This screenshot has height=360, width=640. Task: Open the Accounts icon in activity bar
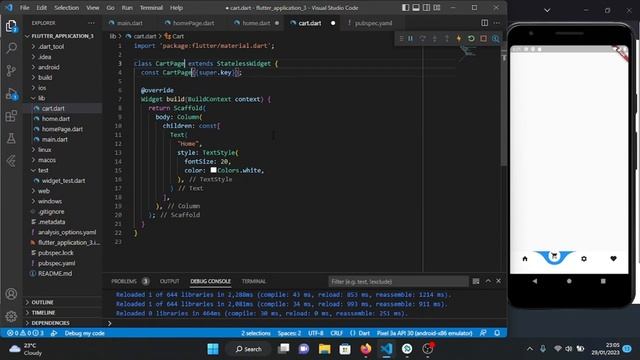coord(11,294)
